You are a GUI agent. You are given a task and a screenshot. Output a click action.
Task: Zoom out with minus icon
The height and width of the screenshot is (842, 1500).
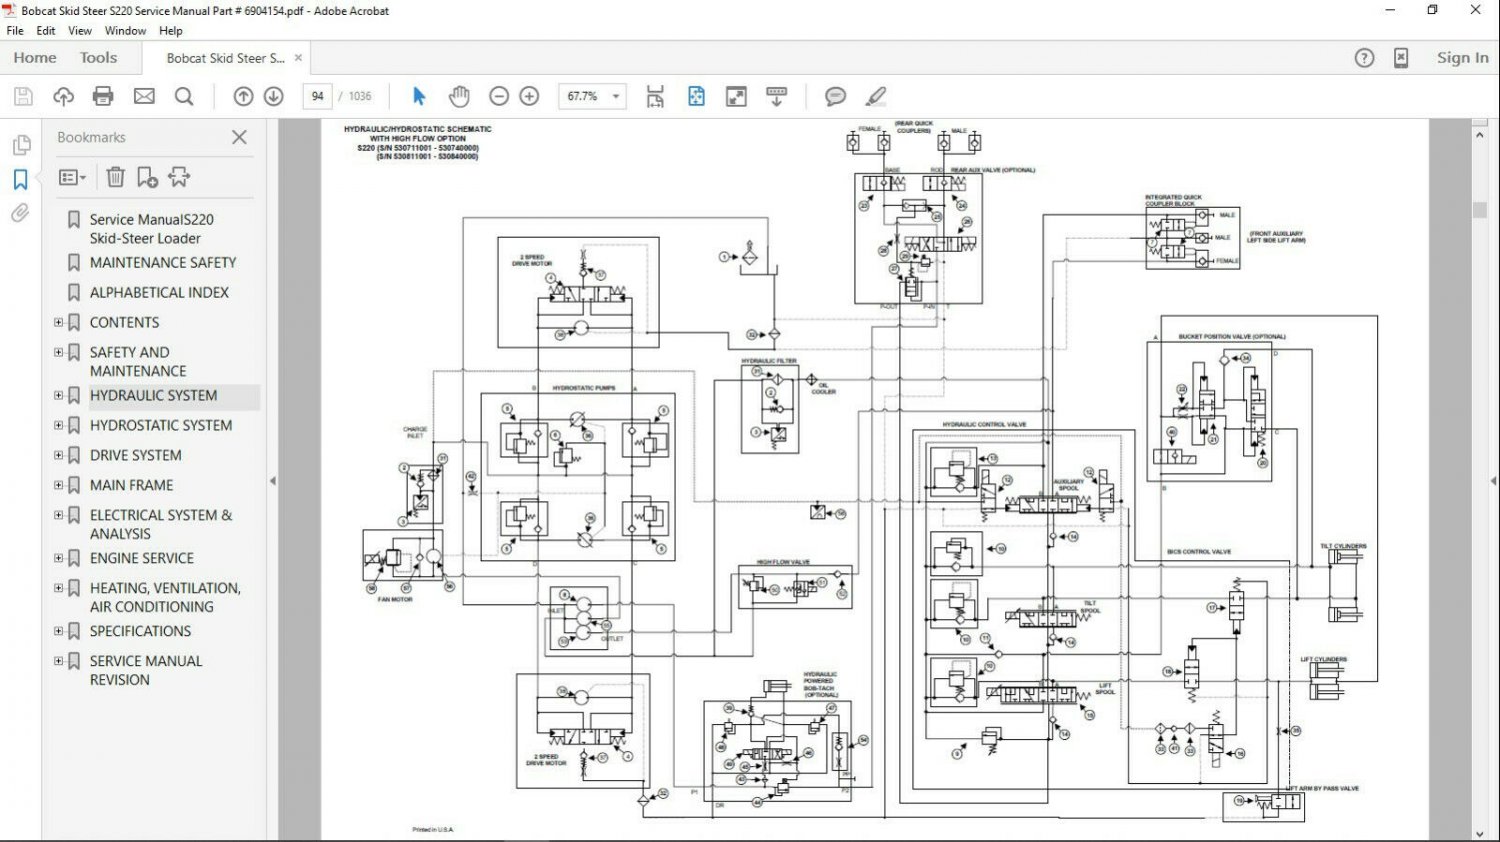click(499, 96)
